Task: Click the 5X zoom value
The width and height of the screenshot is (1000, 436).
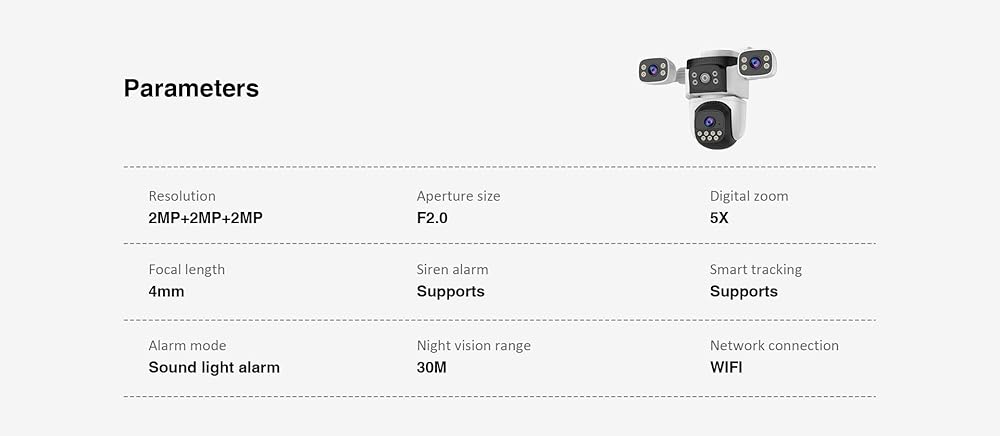Action: [719, 218]
